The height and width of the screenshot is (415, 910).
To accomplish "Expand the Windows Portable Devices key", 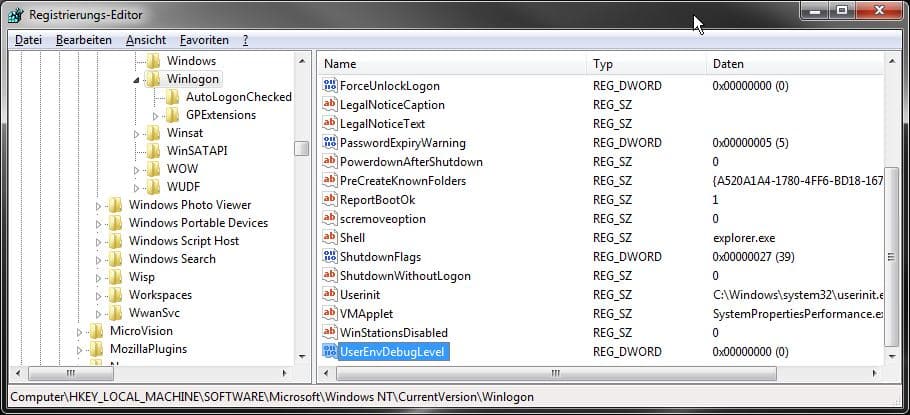I will click(x=98, y=224).
